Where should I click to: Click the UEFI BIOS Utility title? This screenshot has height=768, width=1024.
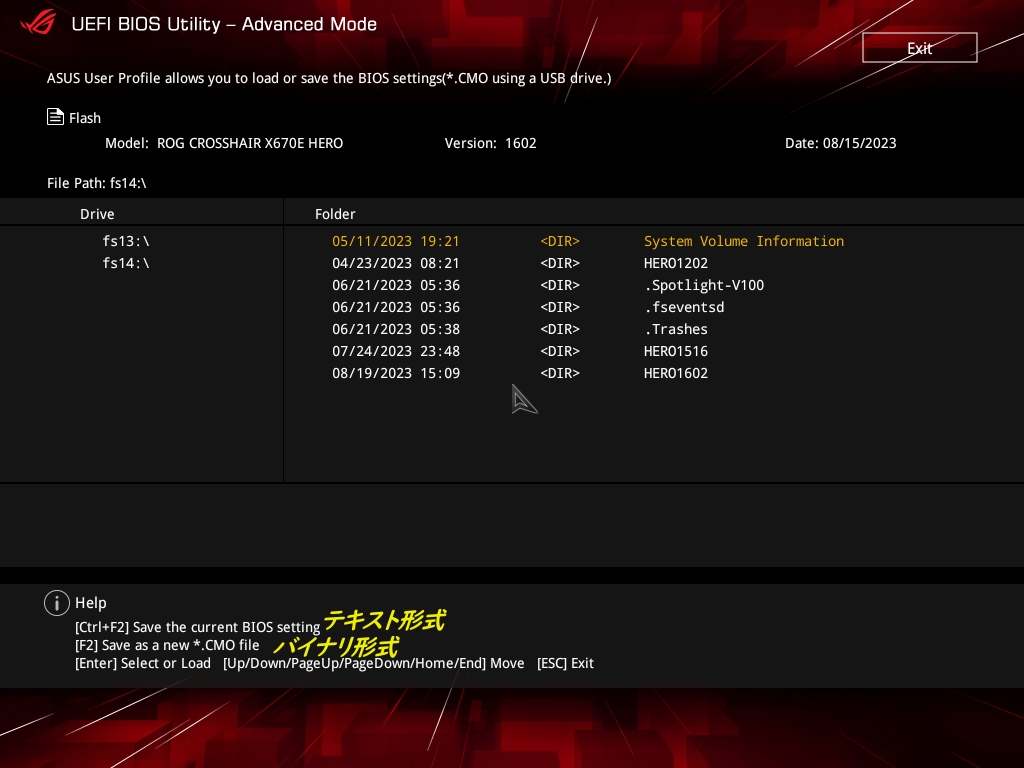224,24
